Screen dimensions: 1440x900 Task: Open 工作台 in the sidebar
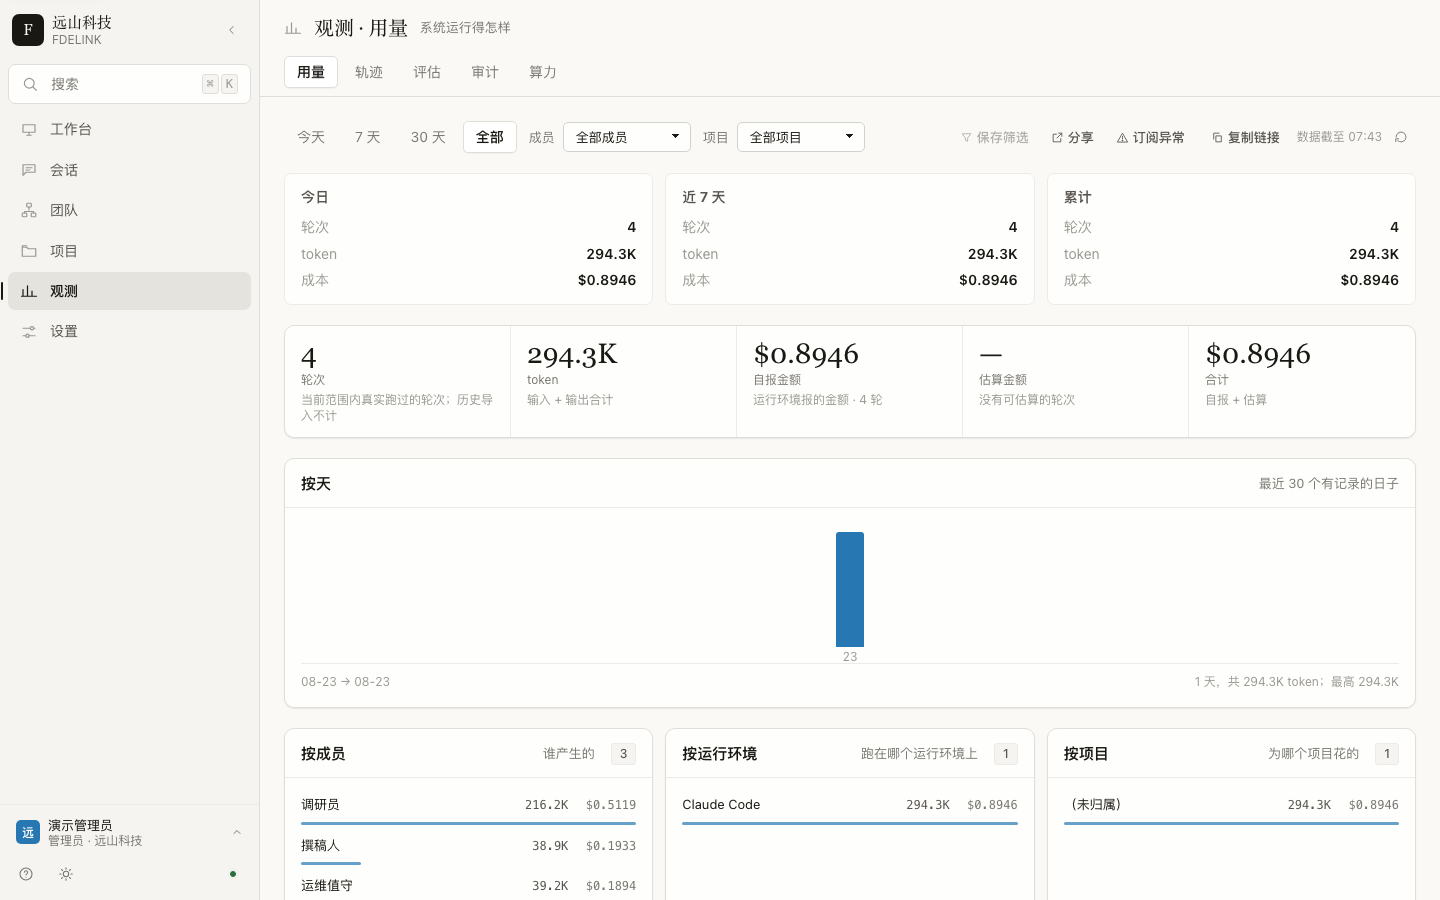click(x=129, y=129)
